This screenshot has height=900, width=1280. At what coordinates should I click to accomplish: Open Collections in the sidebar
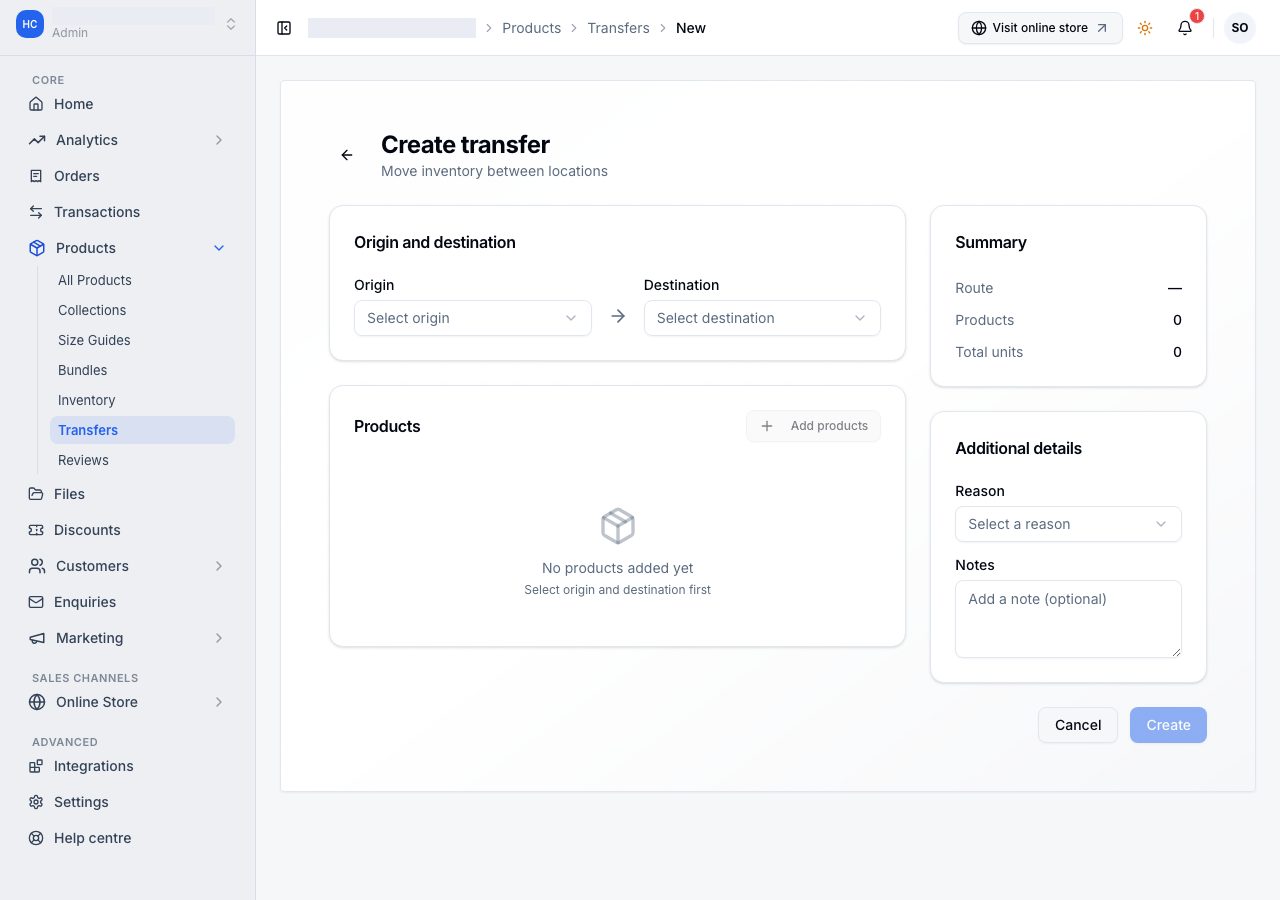[142, 310]
